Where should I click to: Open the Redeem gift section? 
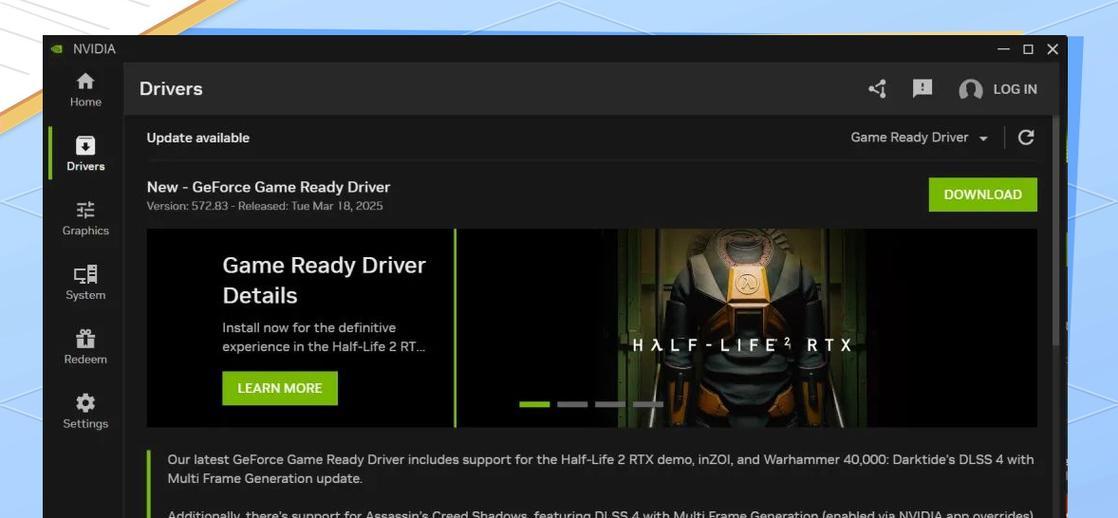(86, 347)
